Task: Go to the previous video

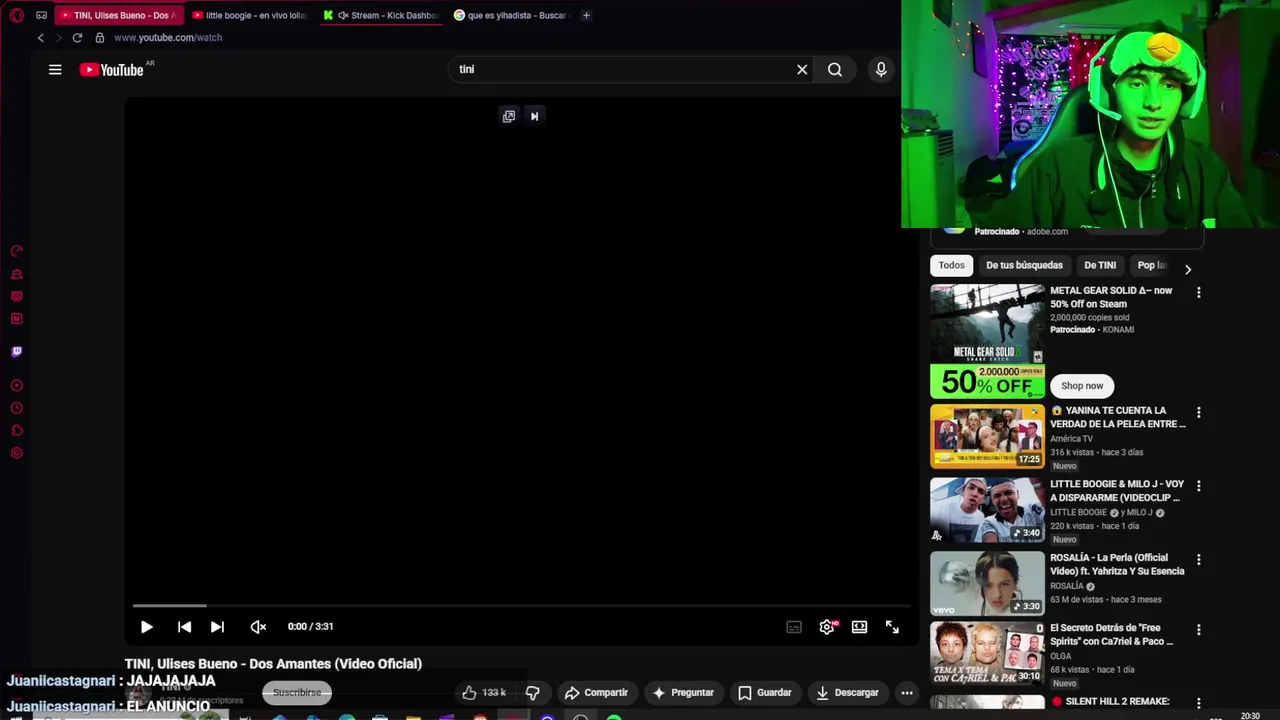Action: (x=184, y=627)
